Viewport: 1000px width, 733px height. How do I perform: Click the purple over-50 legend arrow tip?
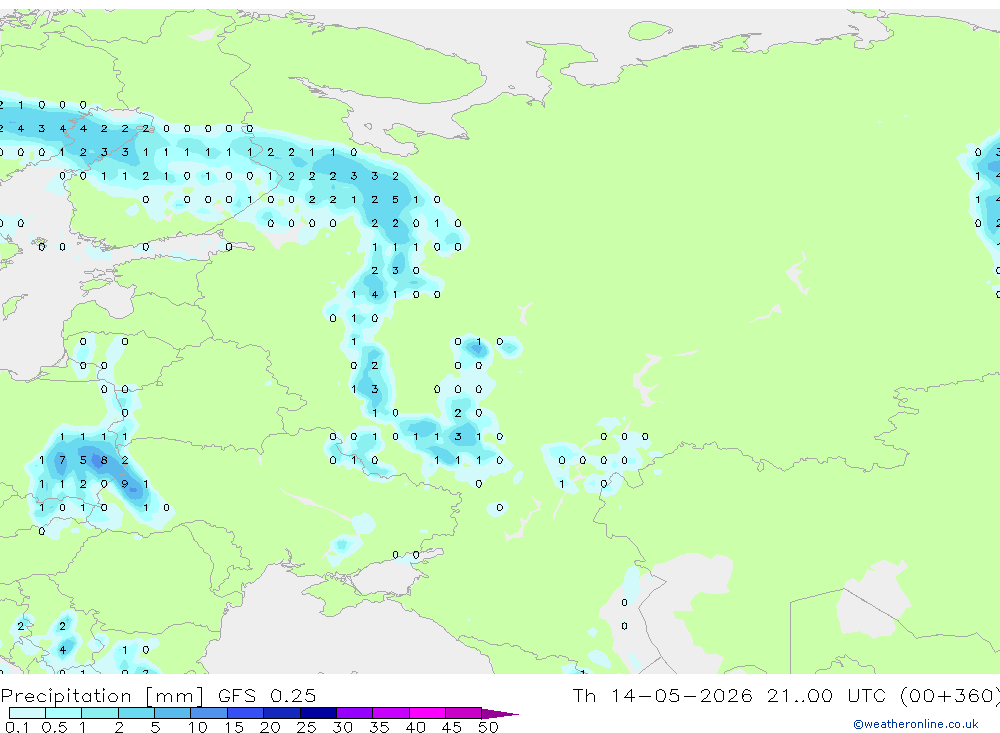tap(501, 714)
